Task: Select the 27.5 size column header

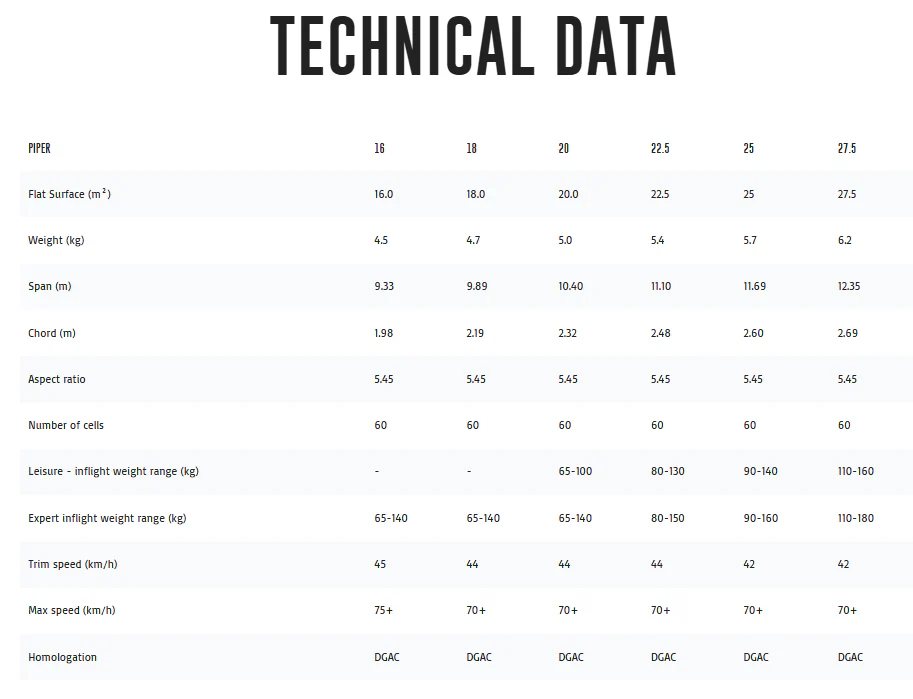Action: [847, 149]
